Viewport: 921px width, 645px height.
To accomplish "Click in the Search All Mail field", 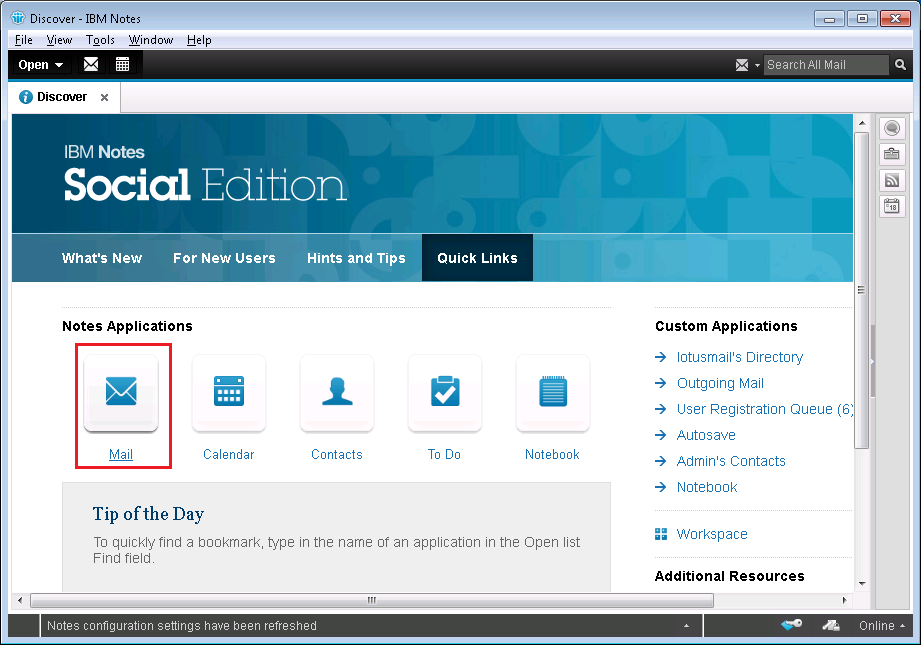I will pos(827,65).
